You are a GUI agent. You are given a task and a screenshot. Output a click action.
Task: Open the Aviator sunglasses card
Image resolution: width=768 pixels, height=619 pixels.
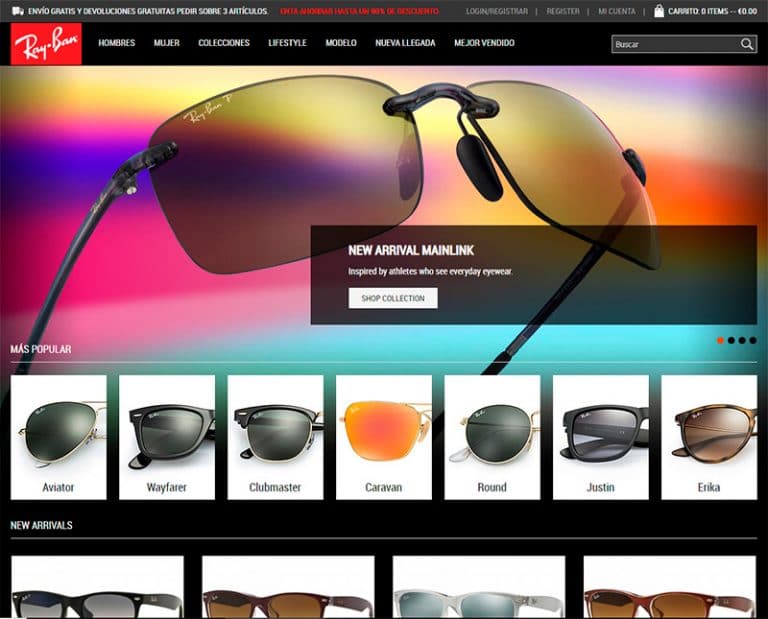[58, 437]
